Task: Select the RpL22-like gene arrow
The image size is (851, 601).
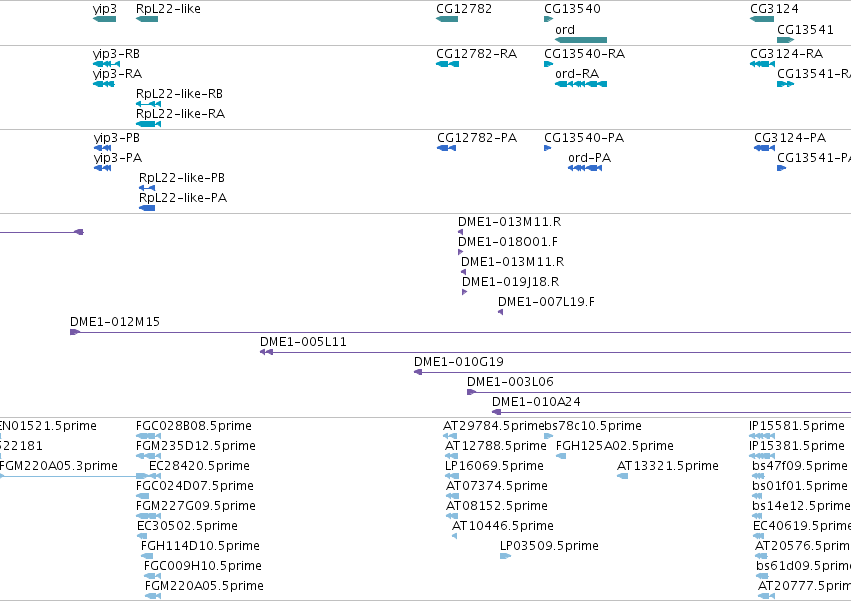Action: point(147,19)
